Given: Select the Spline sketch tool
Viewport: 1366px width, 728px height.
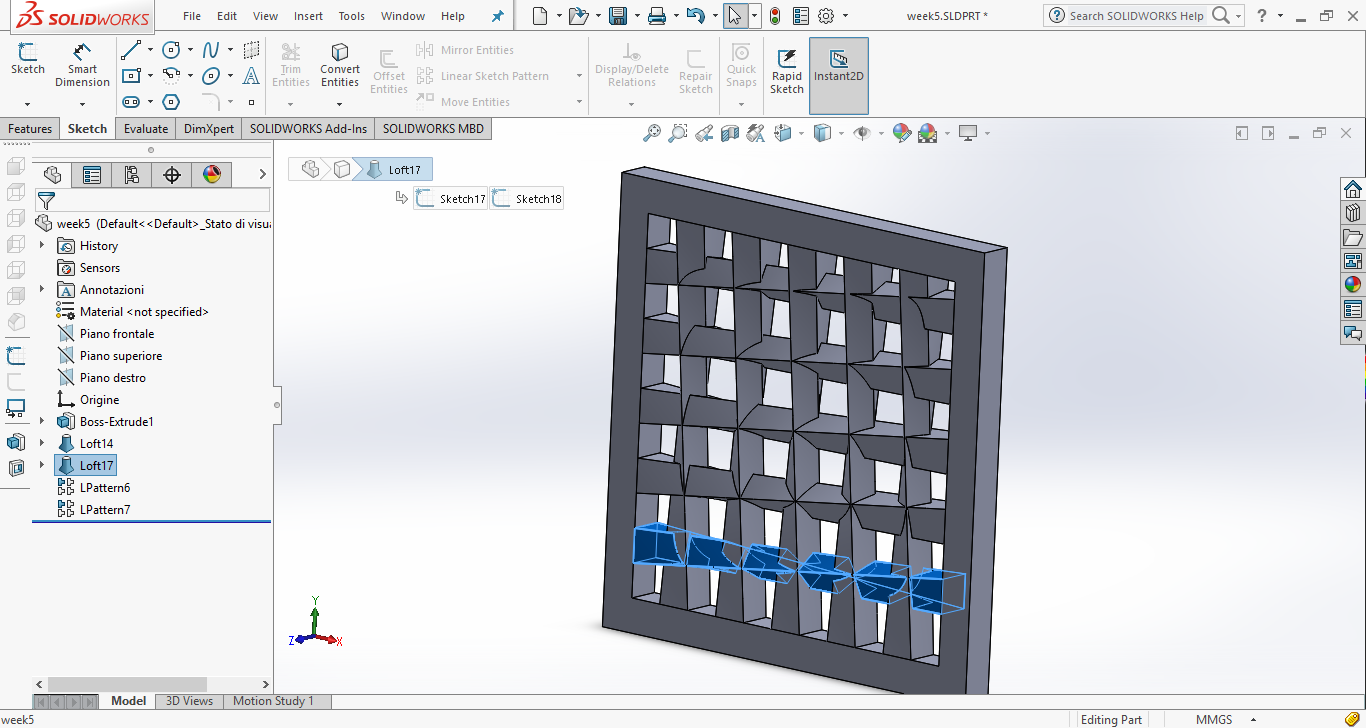Looking at the screenshot, I should pos(211,49).
